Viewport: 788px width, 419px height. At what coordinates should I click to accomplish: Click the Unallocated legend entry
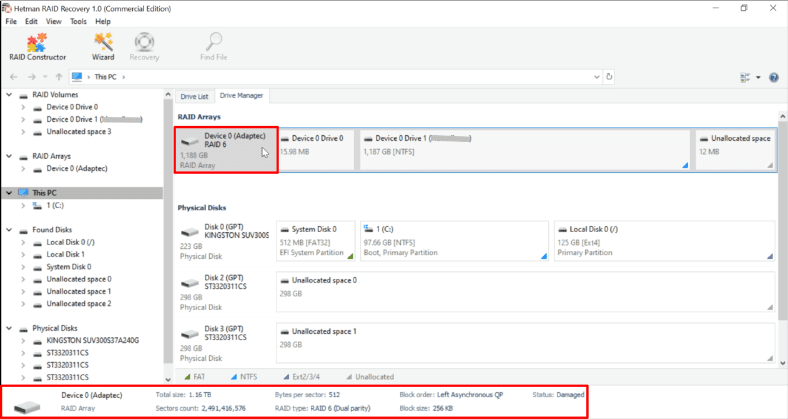coord(370,377)
